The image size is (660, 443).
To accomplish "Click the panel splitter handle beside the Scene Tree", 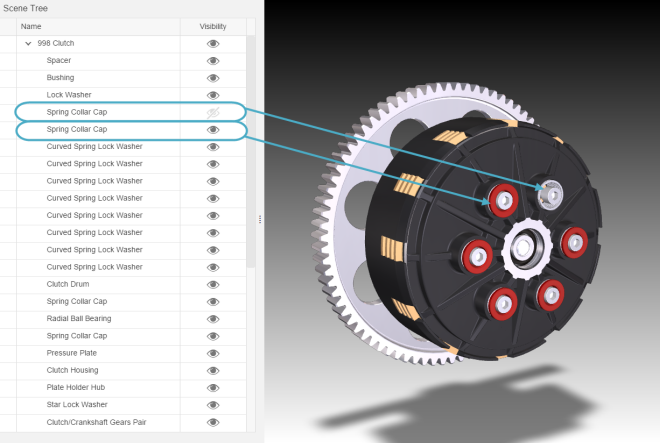I will coord(260,219).
